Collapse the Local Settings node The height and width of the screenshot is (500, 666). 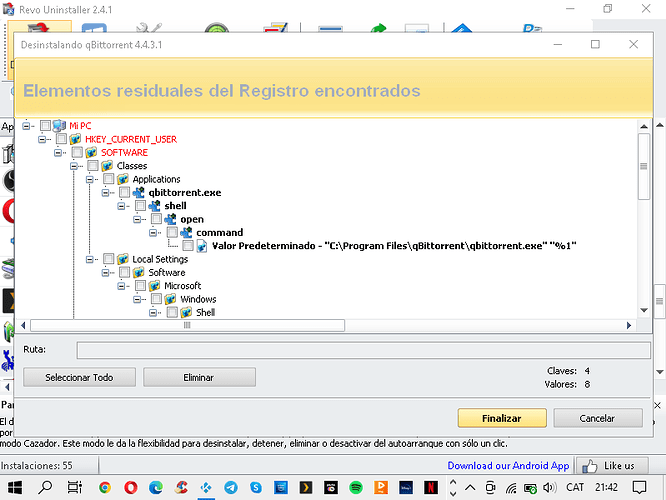coord(90,259)
